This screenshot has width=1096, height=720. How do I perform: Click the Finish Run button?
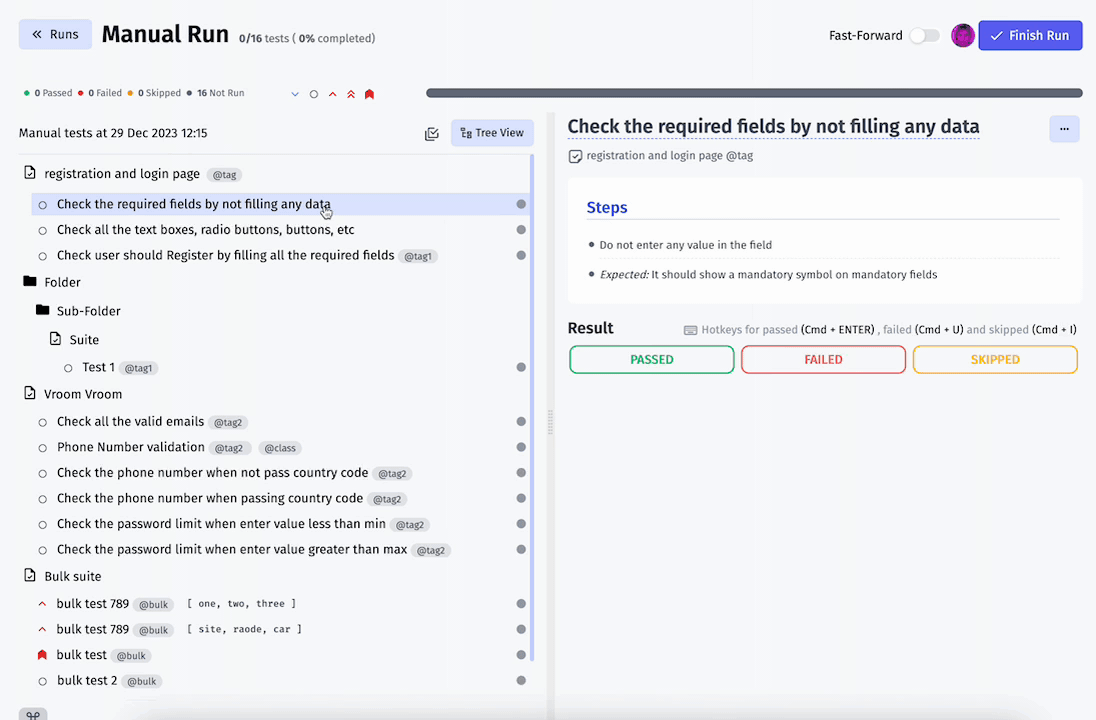click(x=1030, y=36)
